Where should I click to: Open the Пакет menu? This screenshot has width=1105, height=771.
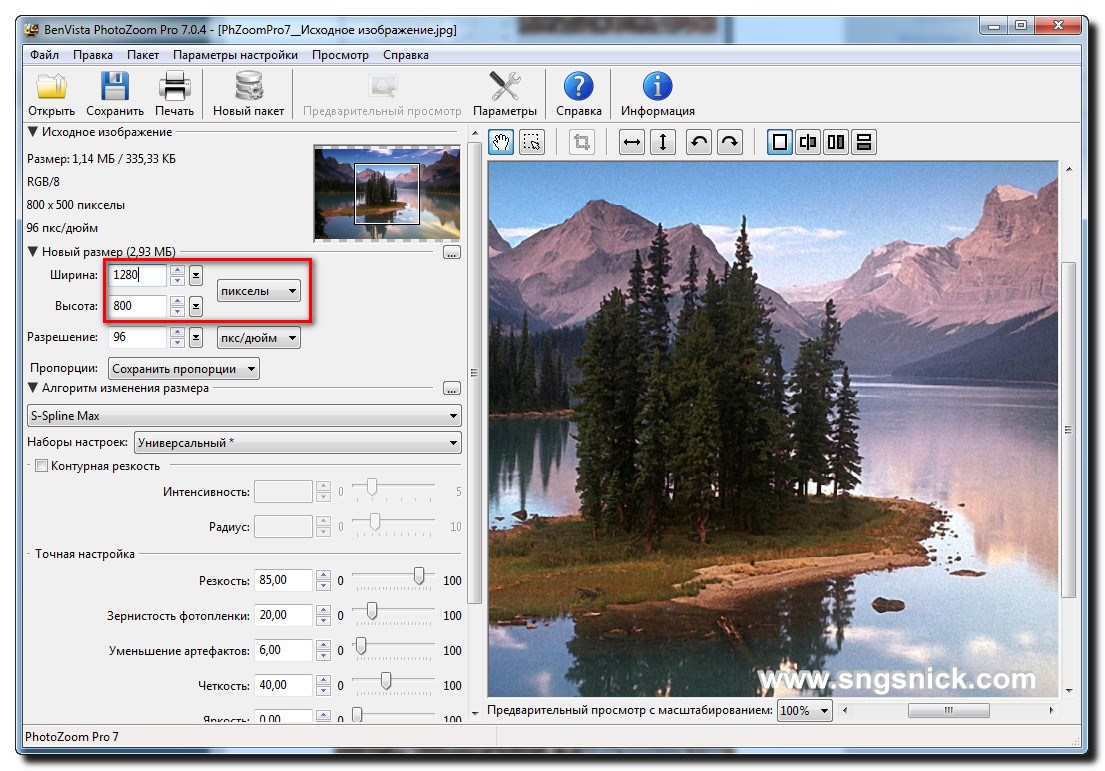pos(143,55)
